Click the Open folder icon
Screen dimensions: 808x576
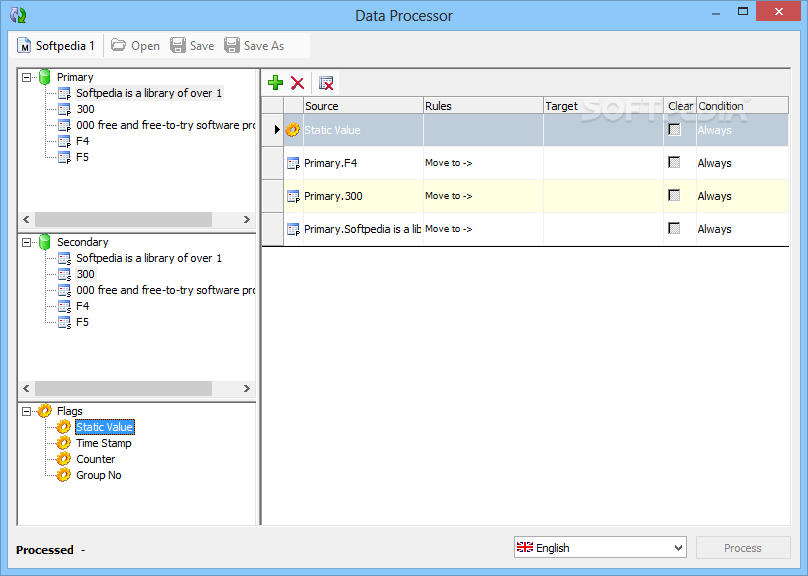tap(119, 45)
